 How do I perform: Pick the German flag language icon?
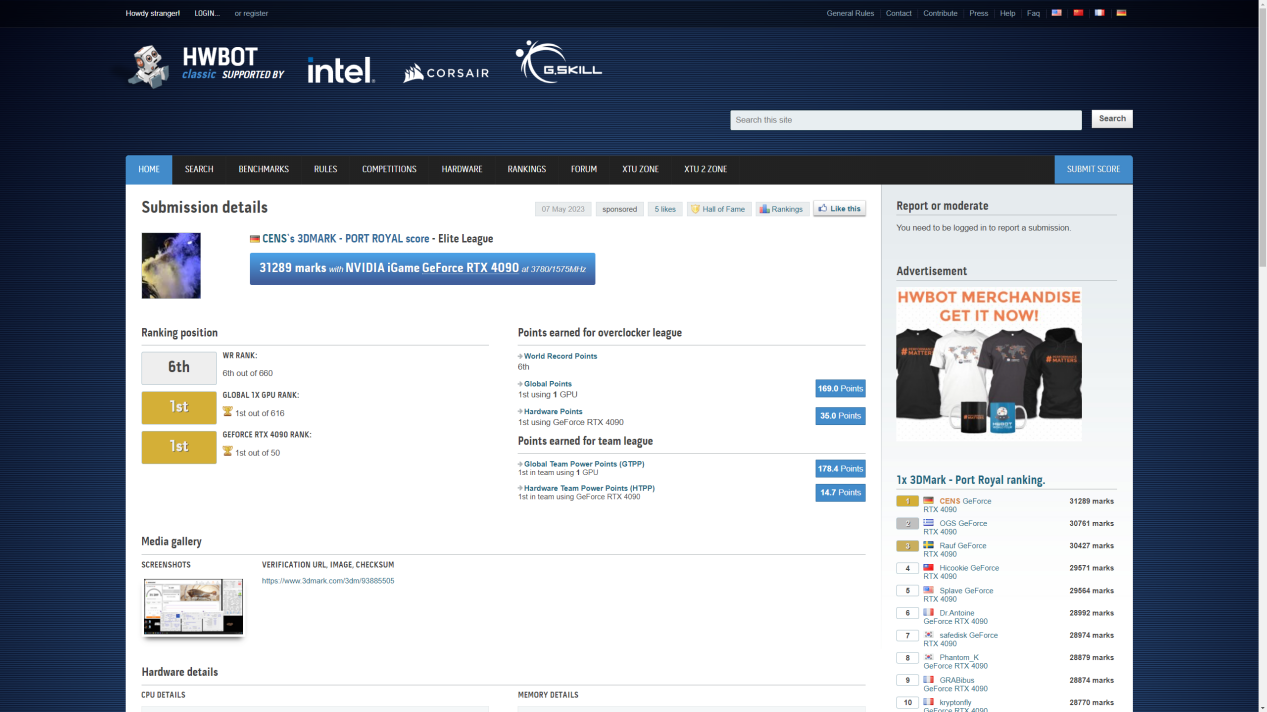pyautogui.click(x=1121, y=13)
